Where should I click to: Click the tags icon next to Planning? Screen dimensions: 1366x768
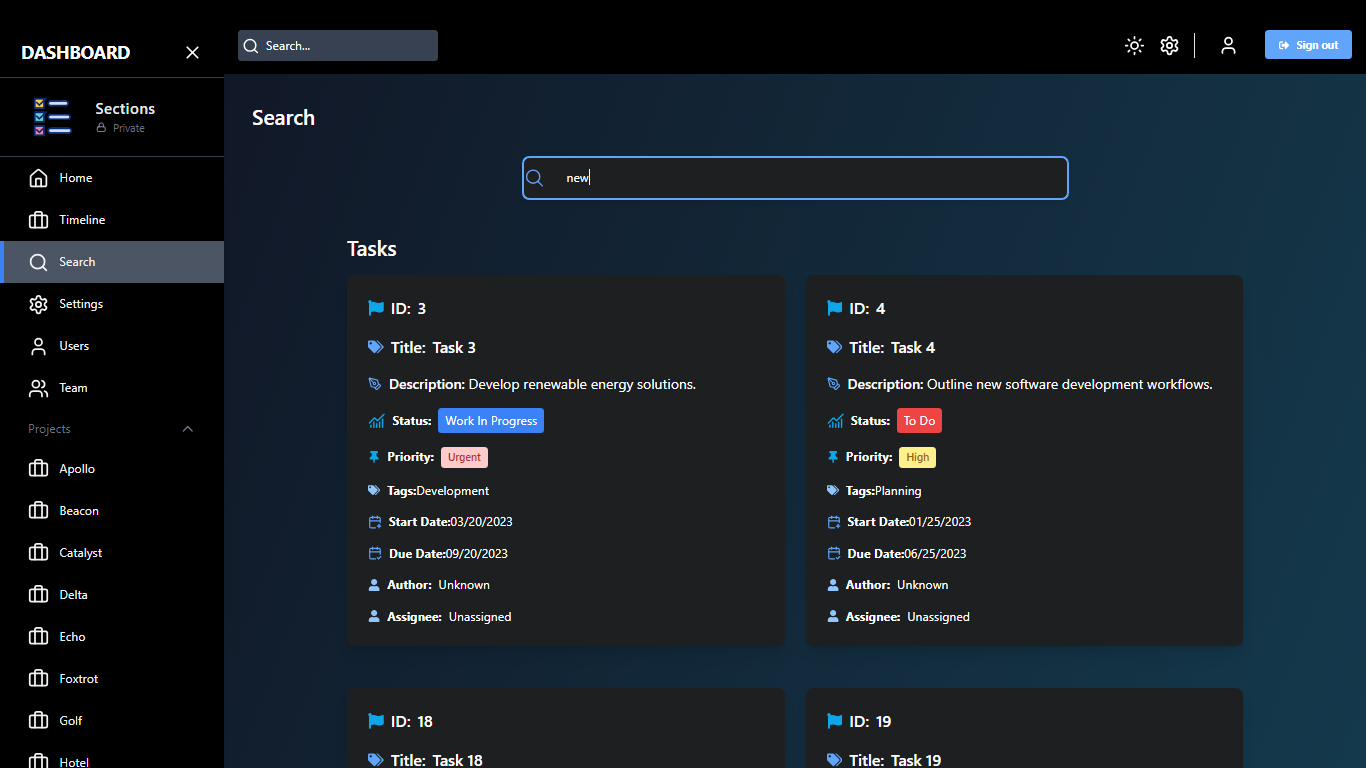pyautogui.click(x=832, y=491)
